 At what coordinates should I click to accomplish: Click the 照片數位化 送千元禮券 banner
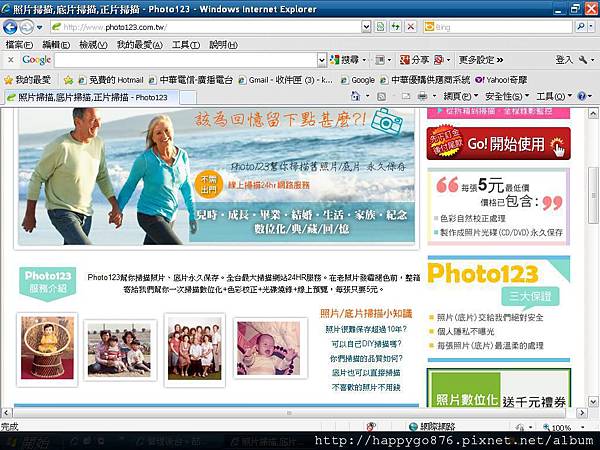pos(499,387)
